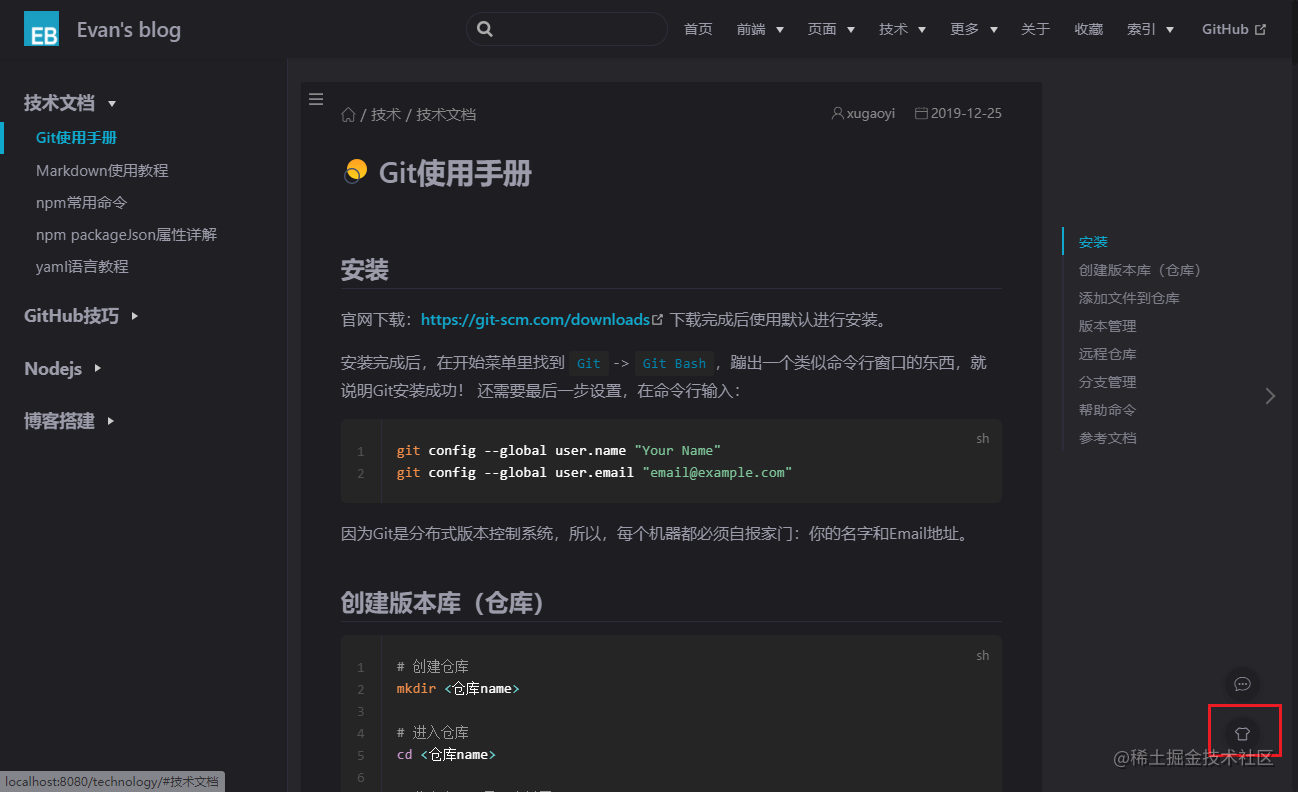
Task: Open npm常用命令 in sidebar
Action: 82,203
